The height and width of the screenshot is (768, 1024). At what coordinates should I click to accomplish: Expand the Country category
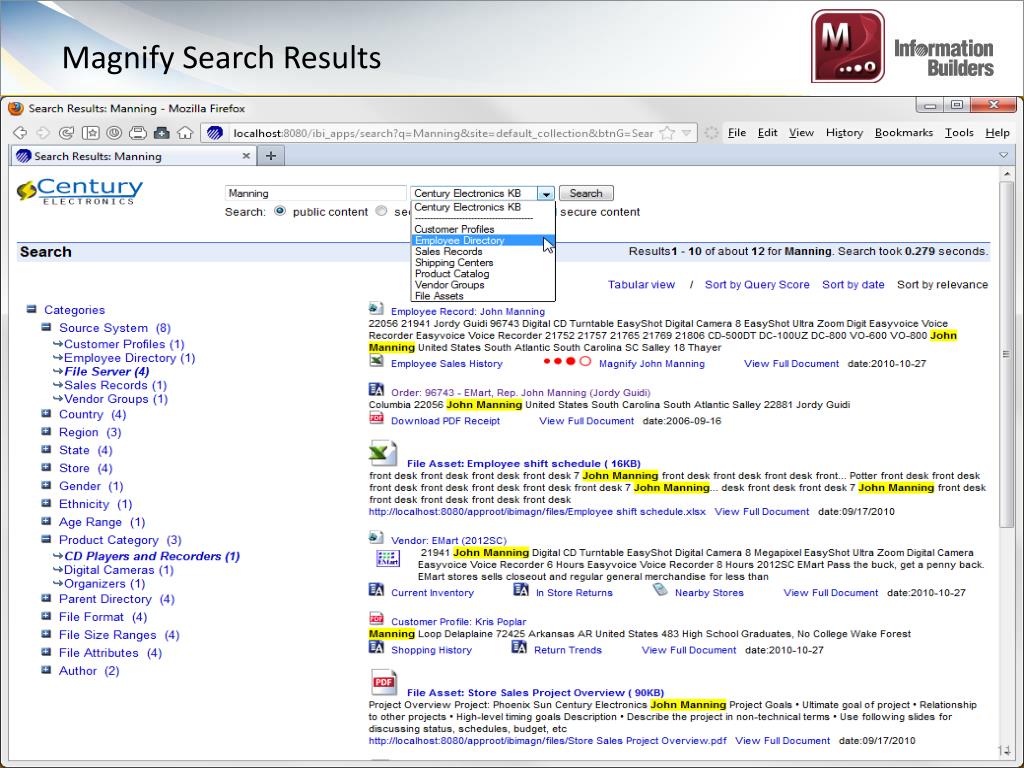[x=46, y=413]
